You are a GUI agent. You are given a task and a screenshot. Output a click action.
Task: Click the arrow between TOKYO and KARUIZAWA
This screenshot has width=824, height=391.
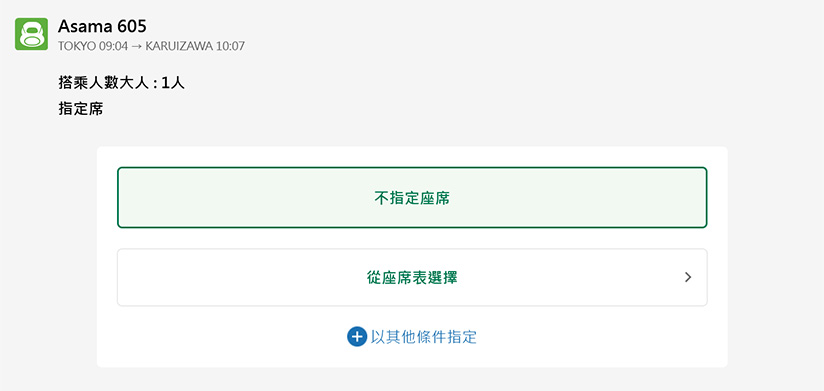pyautogui.click(x=137, y=46)
